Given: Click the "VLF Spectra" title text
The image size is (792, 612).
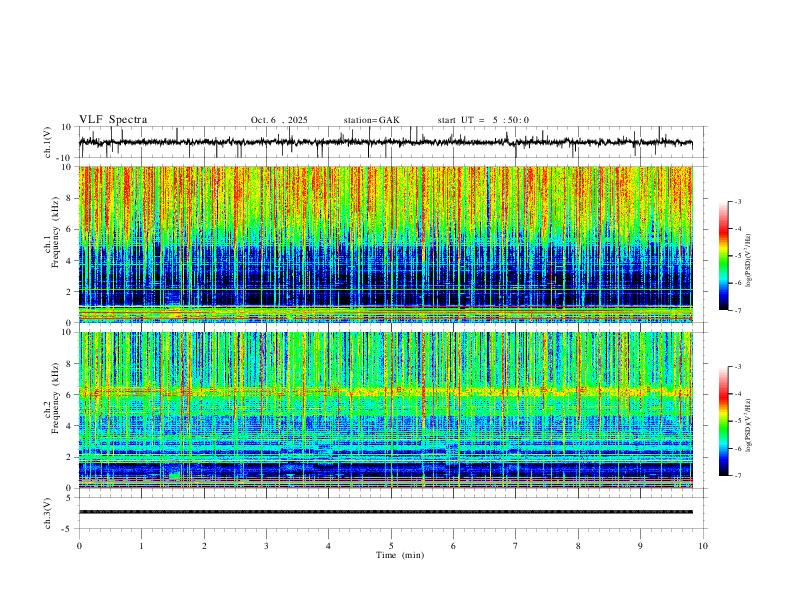Looking at the screenshot, I should (x=113, y=119).
